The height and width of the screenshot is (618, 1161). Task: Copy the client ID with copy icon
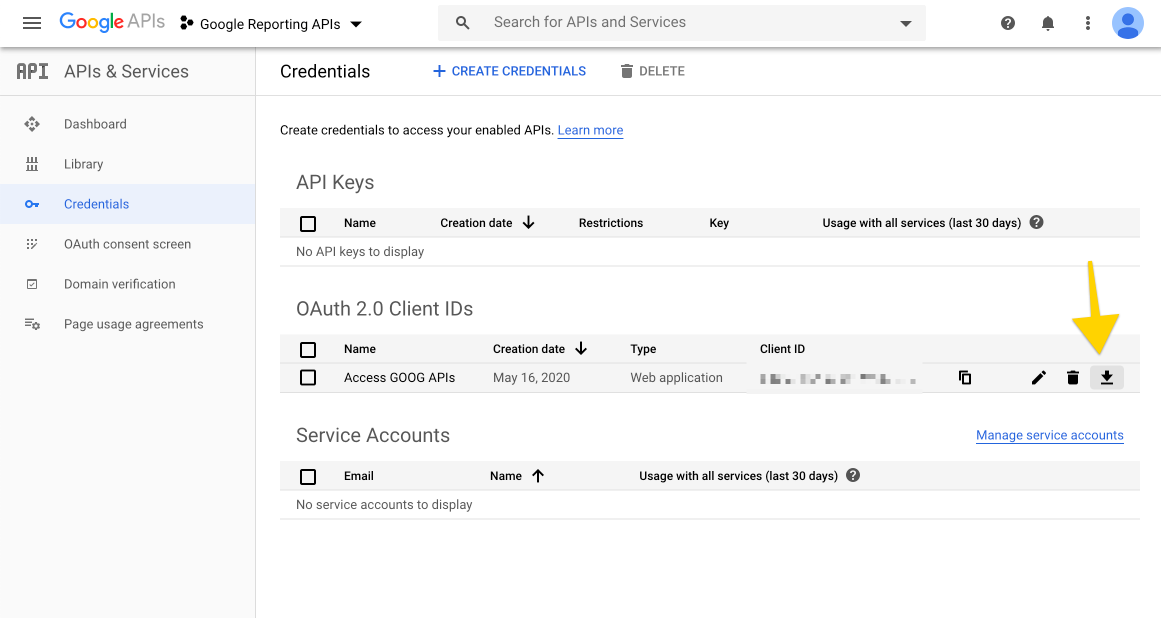pyautogui.click(x=965, y=377)
